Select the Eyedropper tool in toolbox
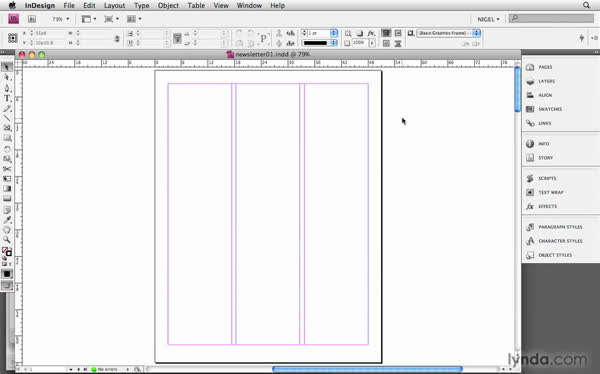The image size is (600, 374). click(x=7, y=220)
